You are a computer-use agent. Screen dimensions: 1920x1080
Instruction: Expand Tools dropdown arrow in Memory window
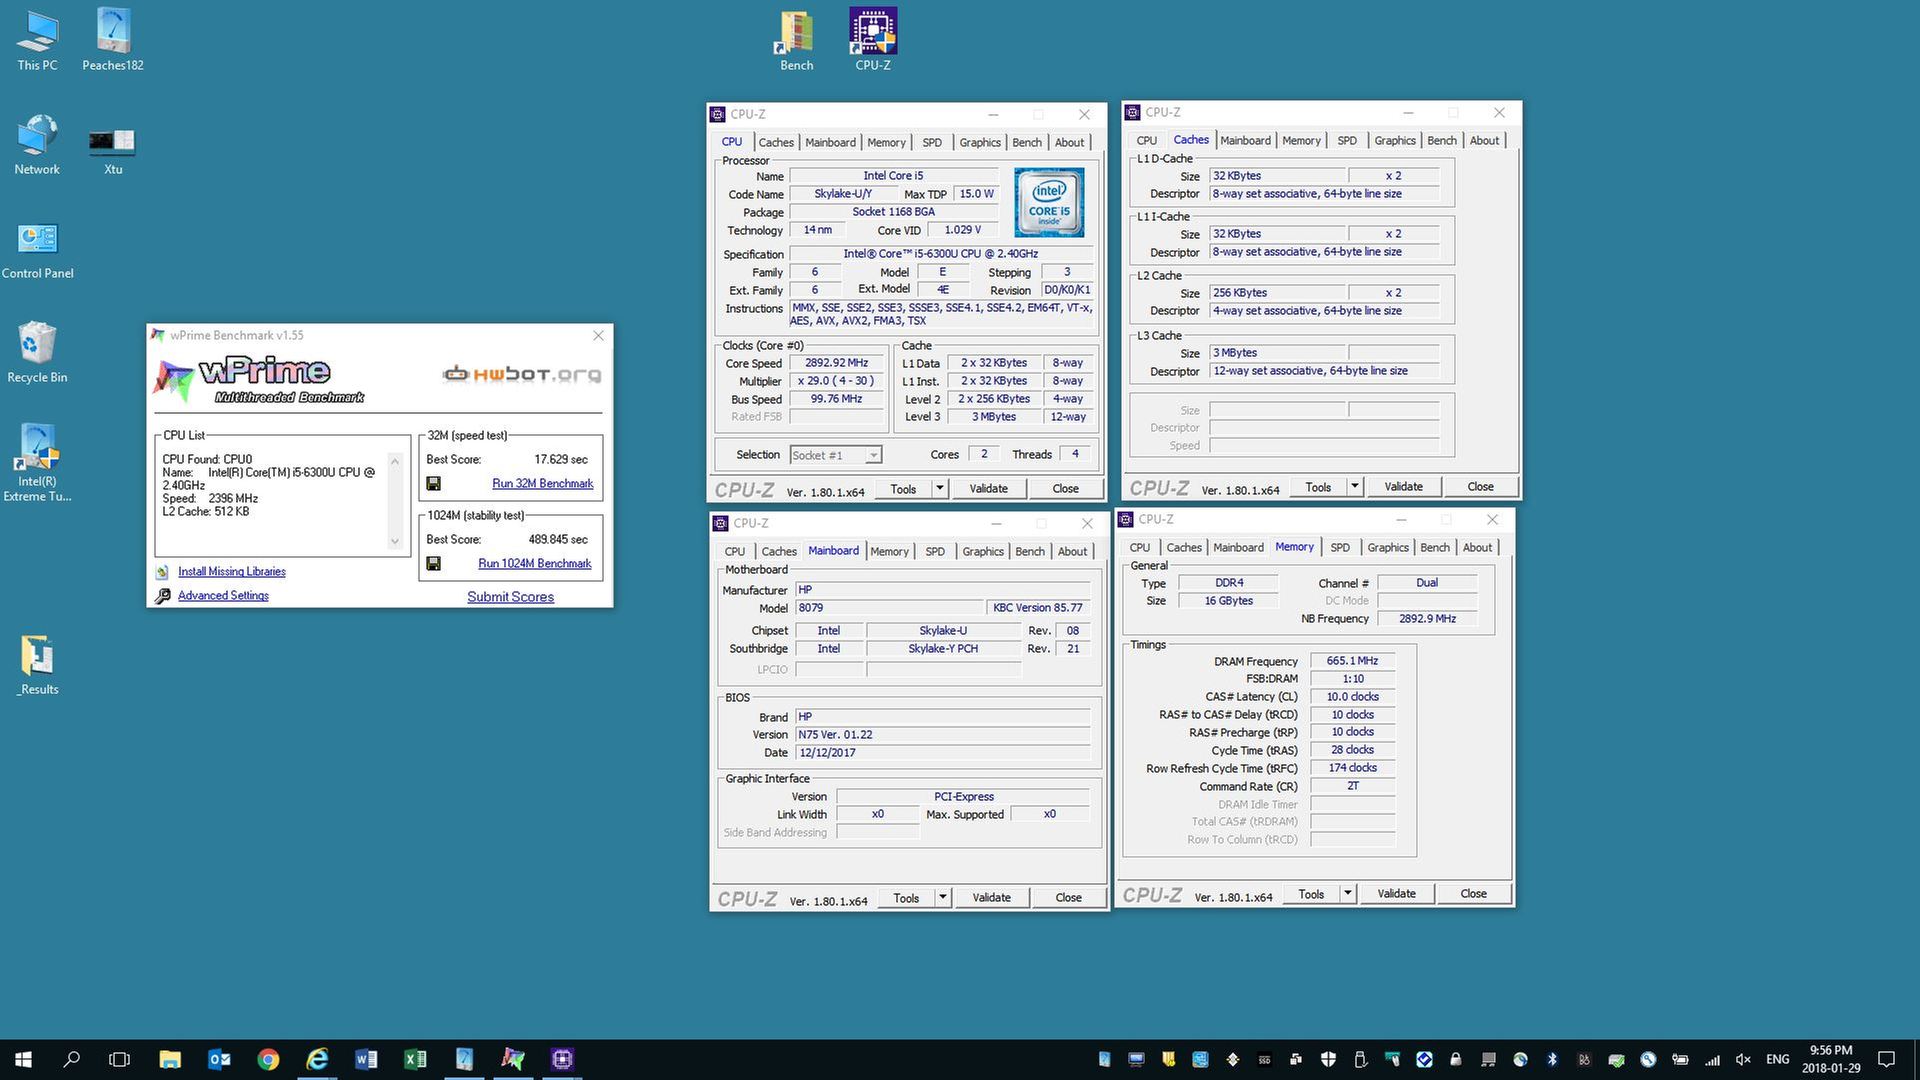point(1347,893)
